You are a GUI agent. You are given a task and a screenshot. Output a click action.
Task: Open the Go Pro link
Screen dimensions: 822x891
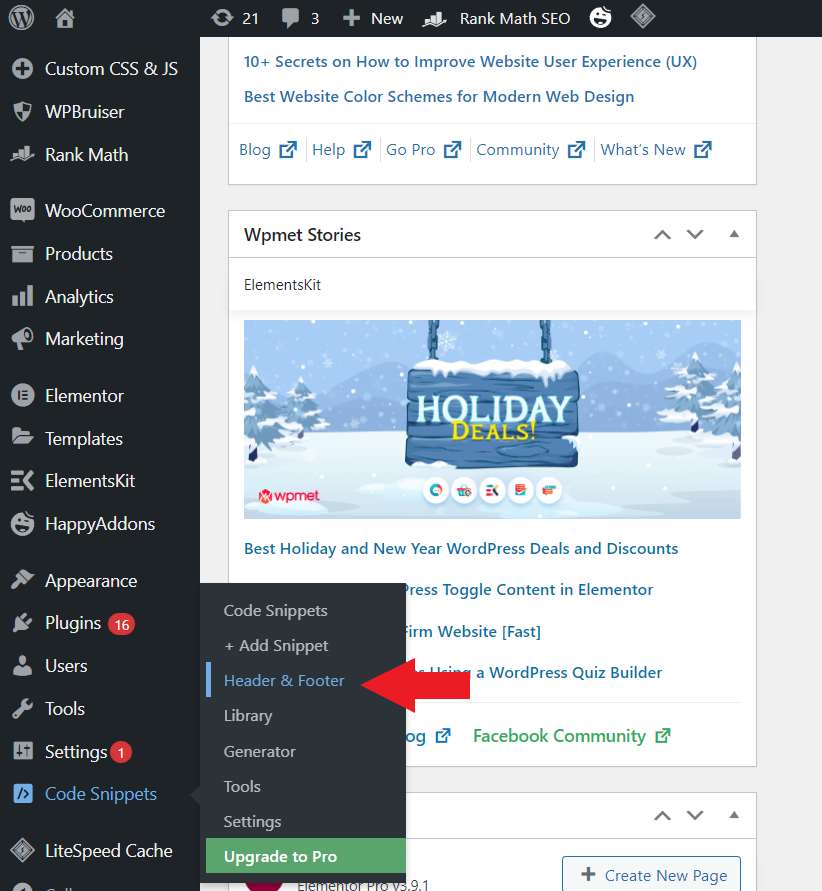click(423, 150)
